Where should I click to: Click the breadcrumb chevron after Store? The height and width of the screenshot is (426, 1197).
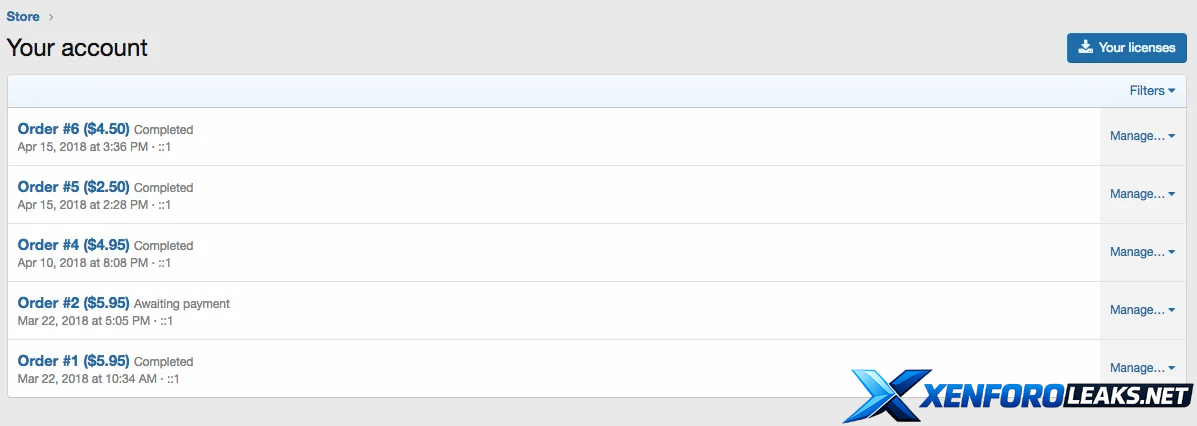51,16
